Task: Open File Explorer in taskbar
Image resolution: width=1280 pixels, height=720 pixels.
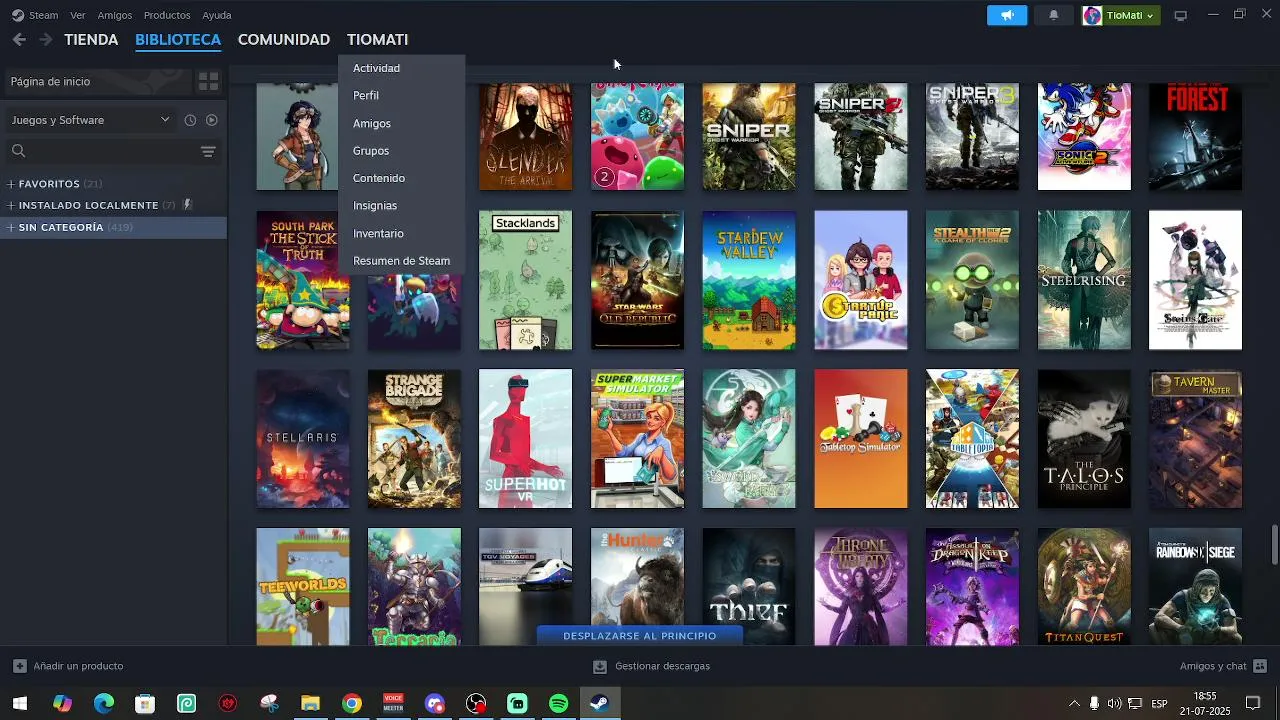Action: [310, 704]
